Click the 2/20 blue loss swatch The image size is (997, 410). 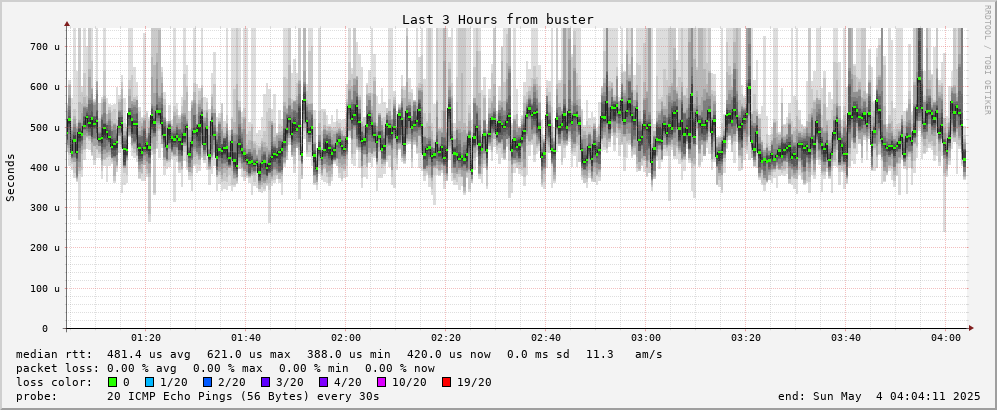[x=207, y=382]
